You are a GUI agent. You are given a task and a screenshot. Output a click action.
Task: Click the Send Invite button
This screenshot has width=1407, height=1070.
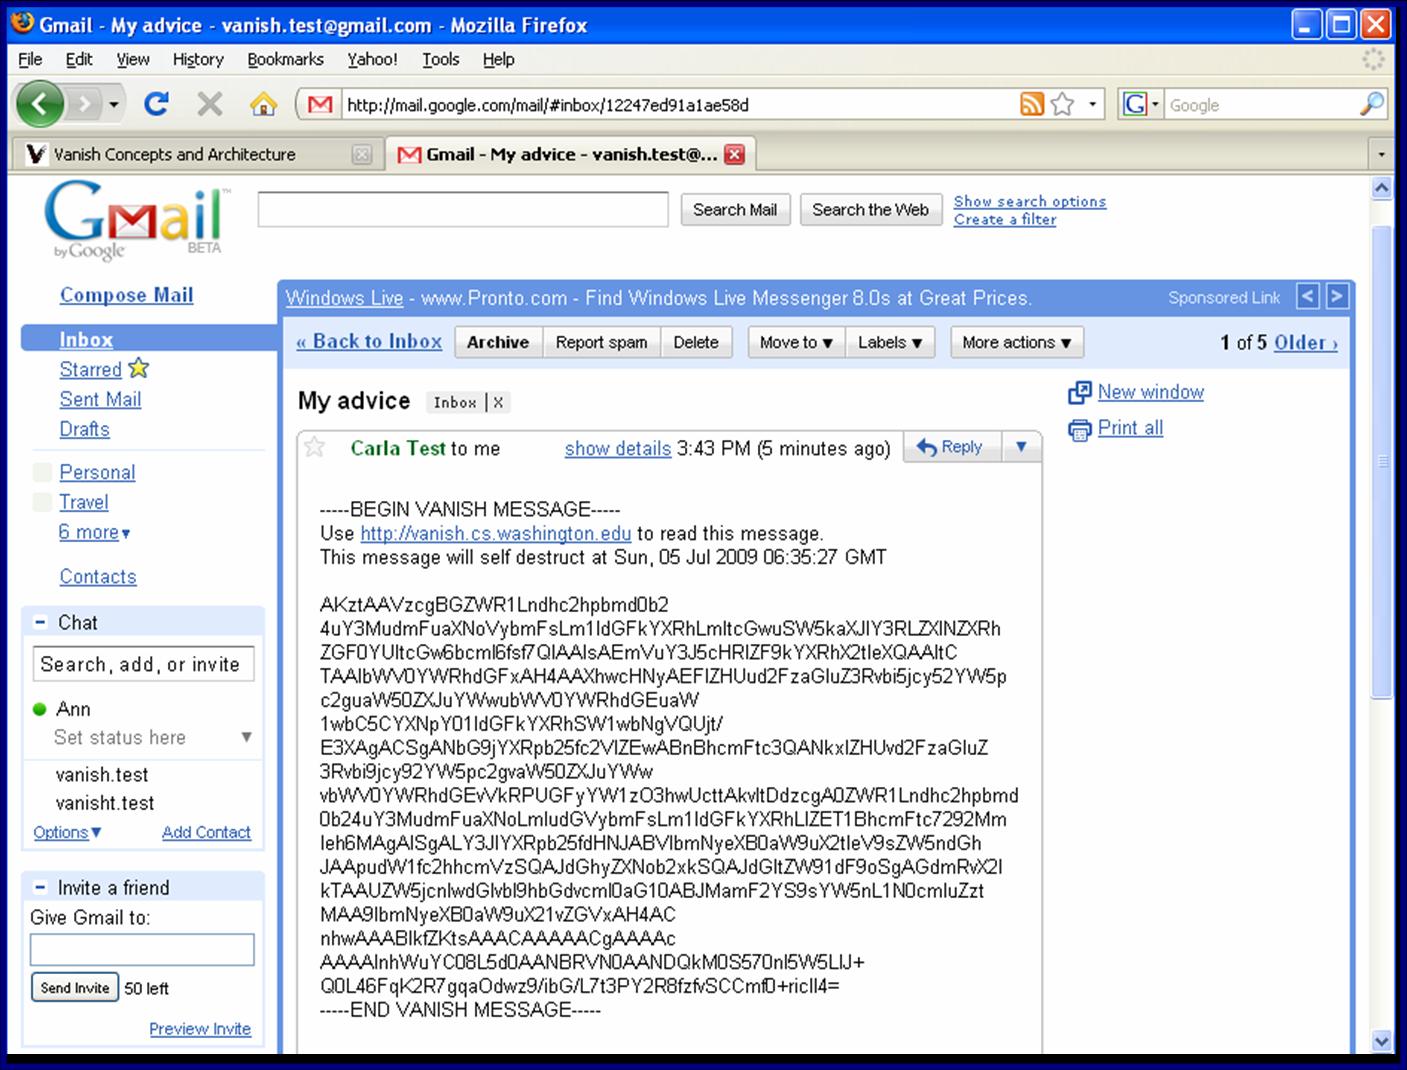tap(75, 988)
